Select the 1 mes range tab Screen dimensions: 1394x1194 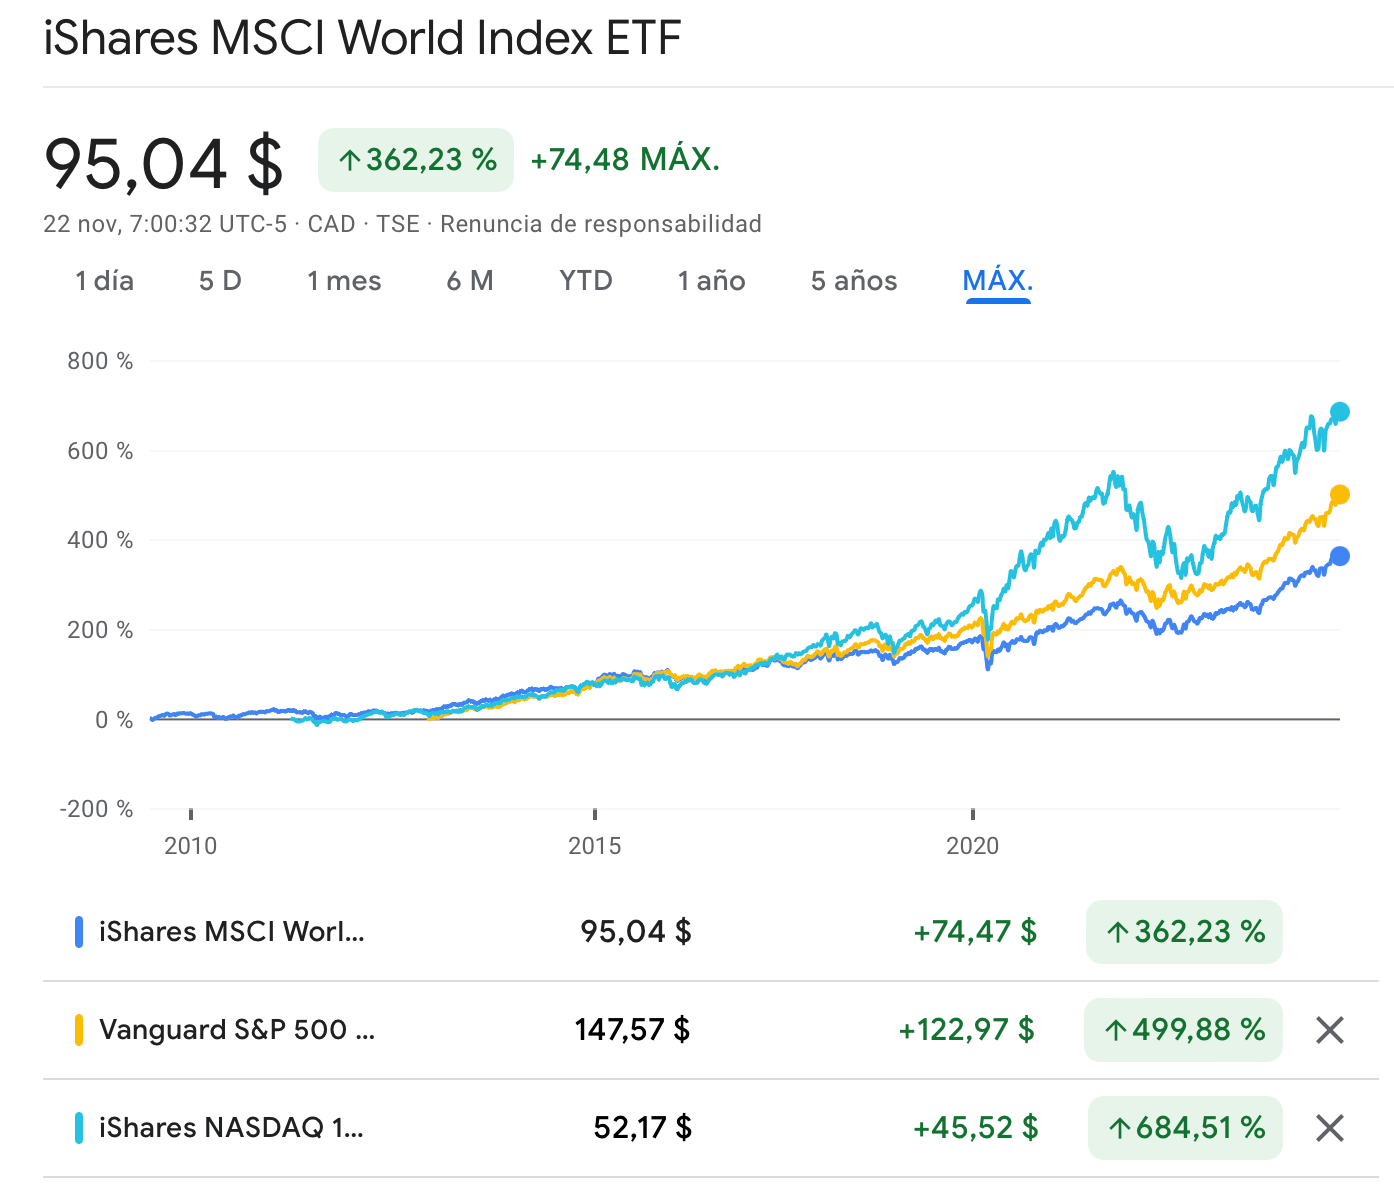click(x=344, y=281)
